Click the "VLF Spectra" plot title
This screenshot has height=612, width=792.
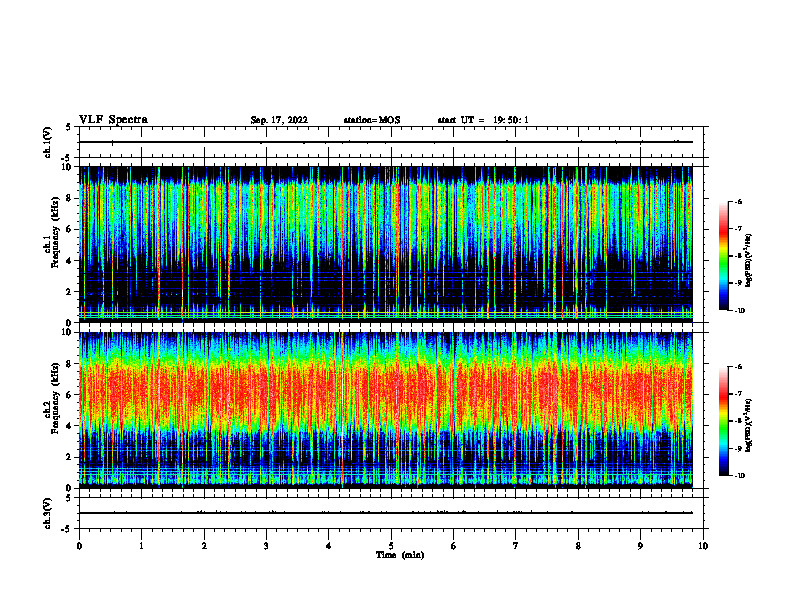[x=113, y=120]
